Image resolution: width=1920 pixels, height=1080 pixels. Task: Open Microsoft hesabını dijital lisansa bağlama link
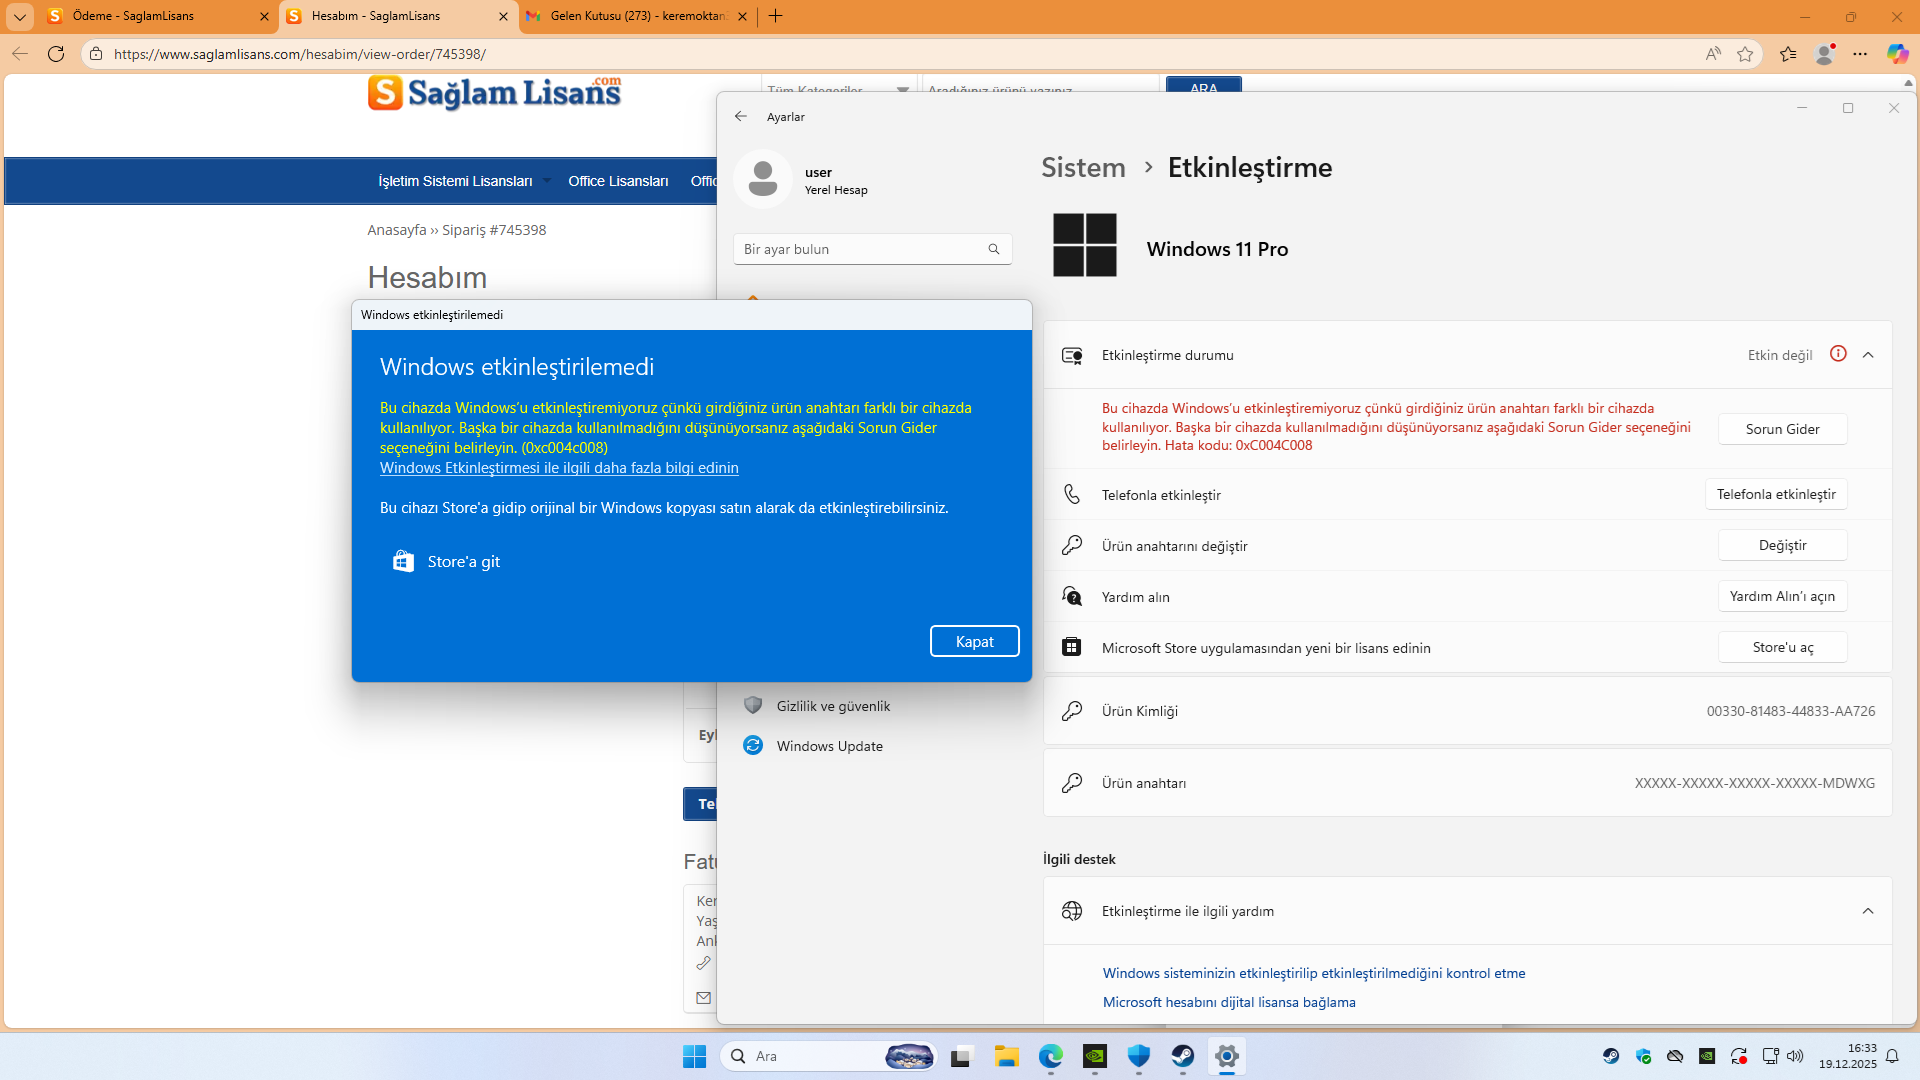pos(1229,1002)
